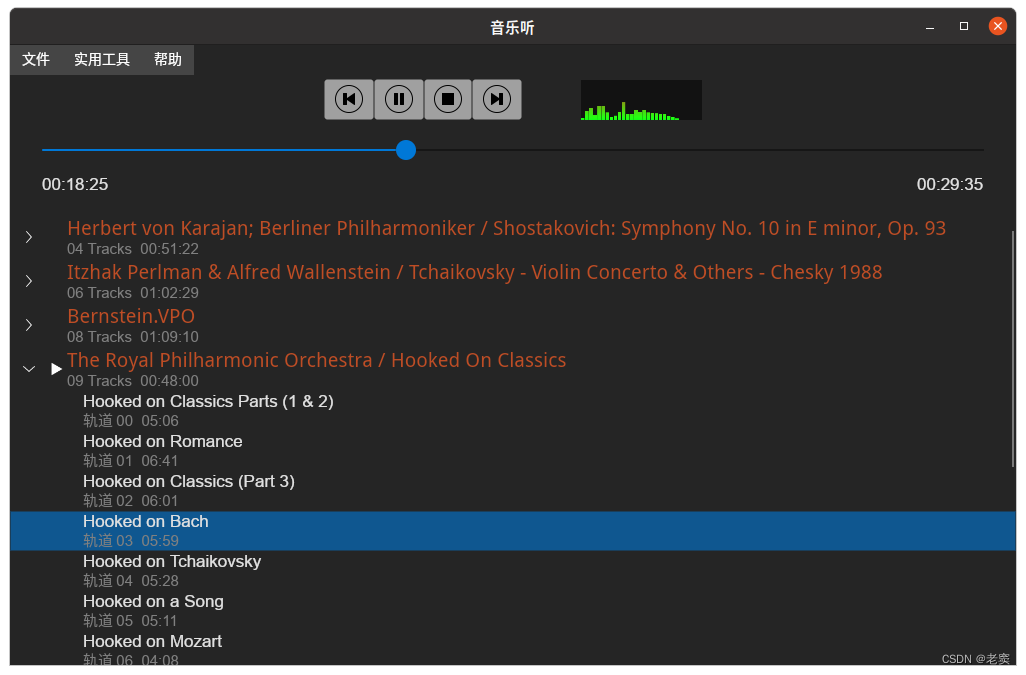Click "06 Tracks 01:02:29" text
Screen dimensions: 1026x675
tap(133, 293)
